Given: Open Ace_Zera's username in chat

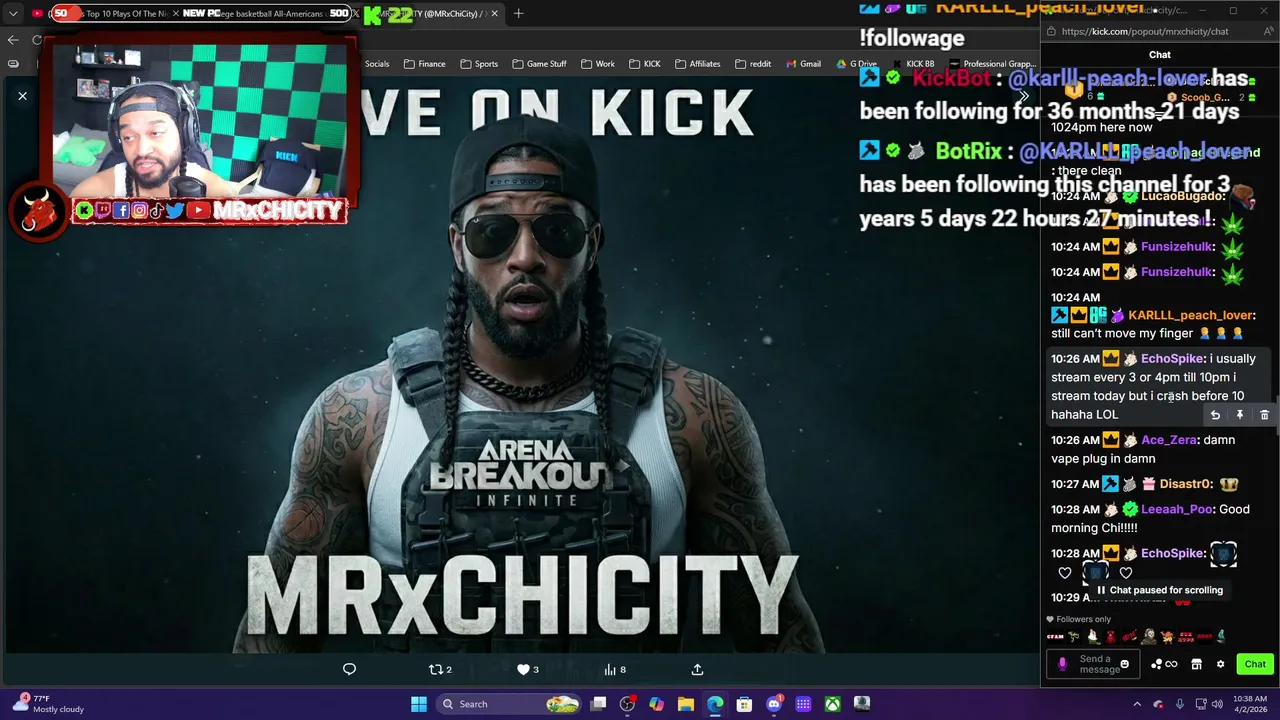Looking at the screenshot, I should pyautogui.click(x=1169, y=440).
